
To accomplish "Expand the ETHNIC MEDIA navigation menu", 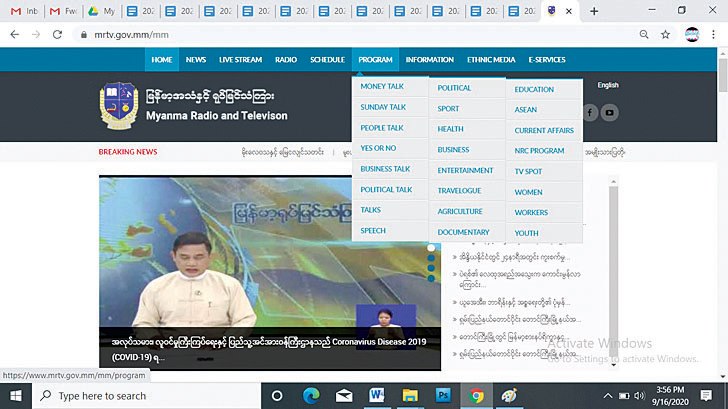I will (490, 60).
